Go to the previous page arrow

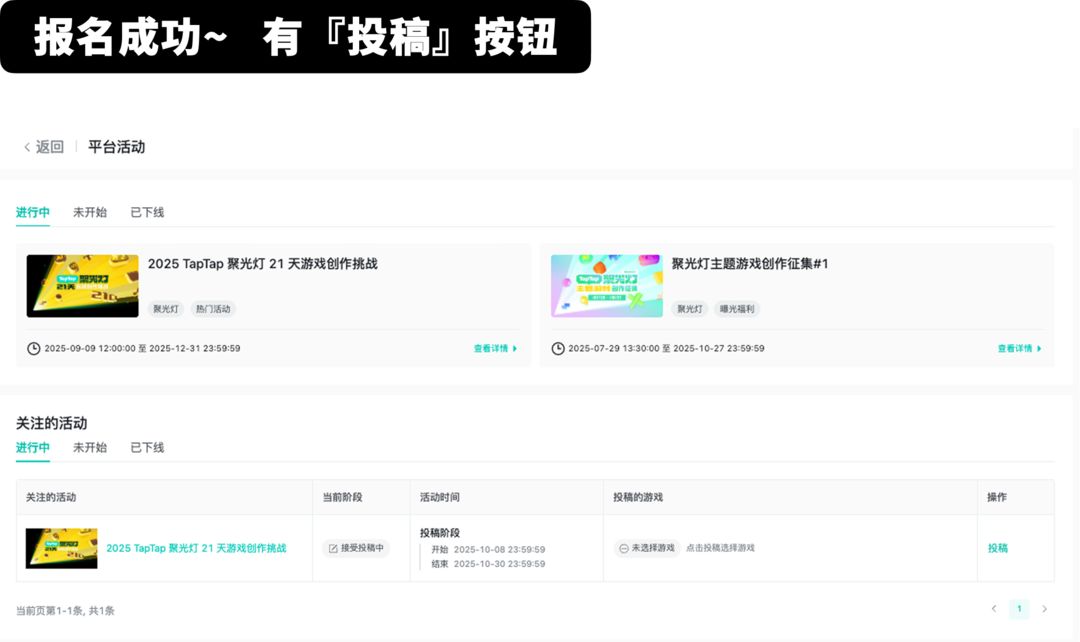(993, 609)
